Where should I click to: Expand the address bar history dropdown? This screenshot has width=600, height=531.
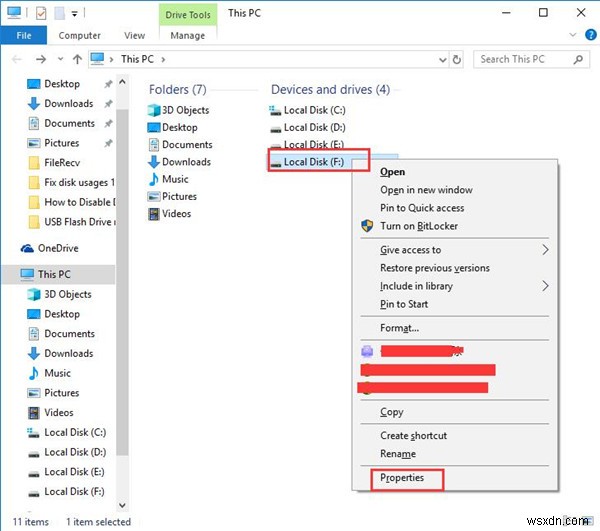click(443, 60)
